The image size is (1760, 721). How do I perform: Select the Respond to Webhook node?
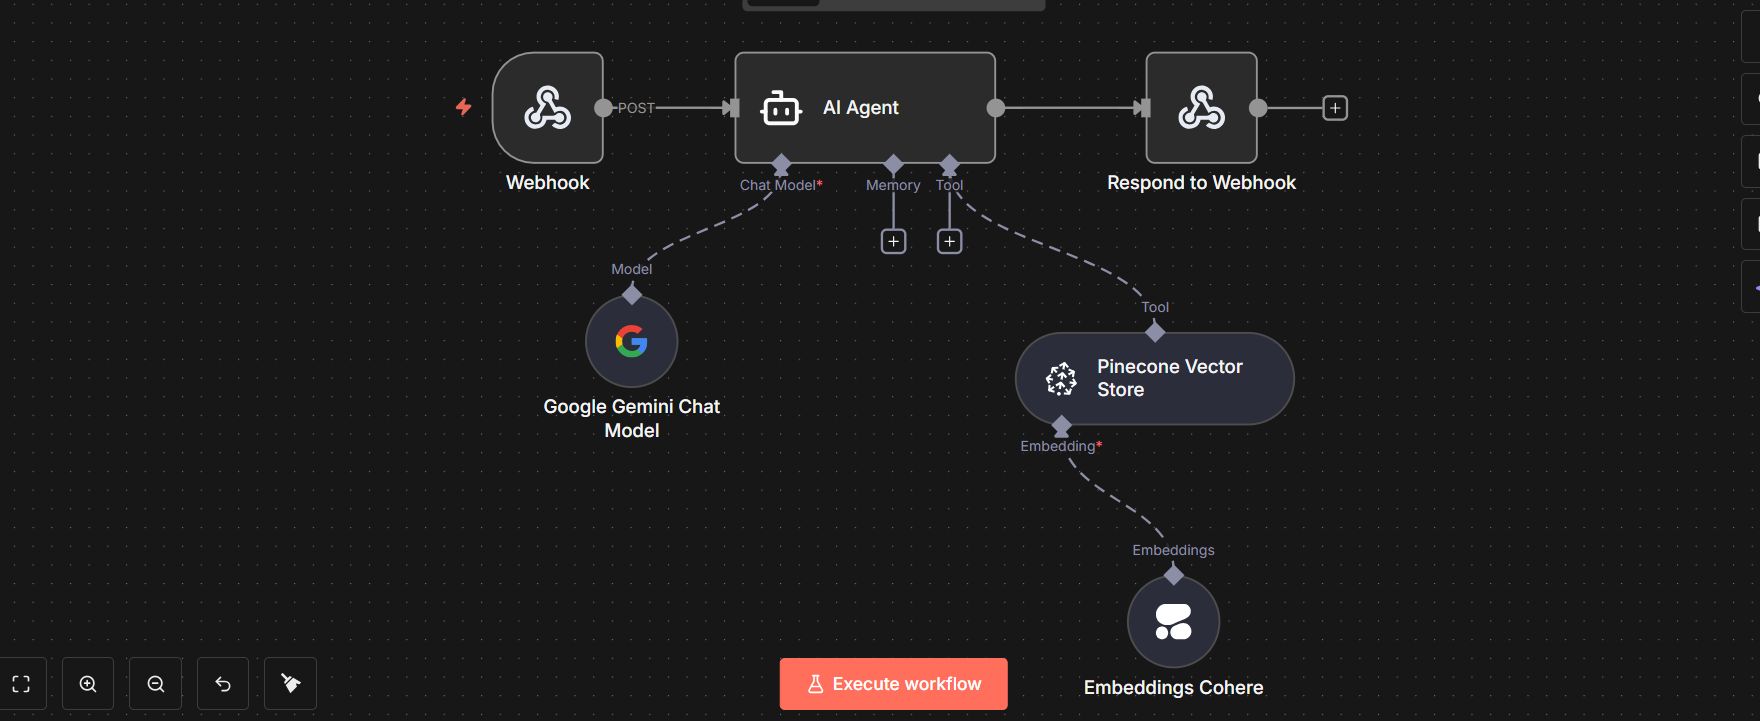pos(1201,108)
